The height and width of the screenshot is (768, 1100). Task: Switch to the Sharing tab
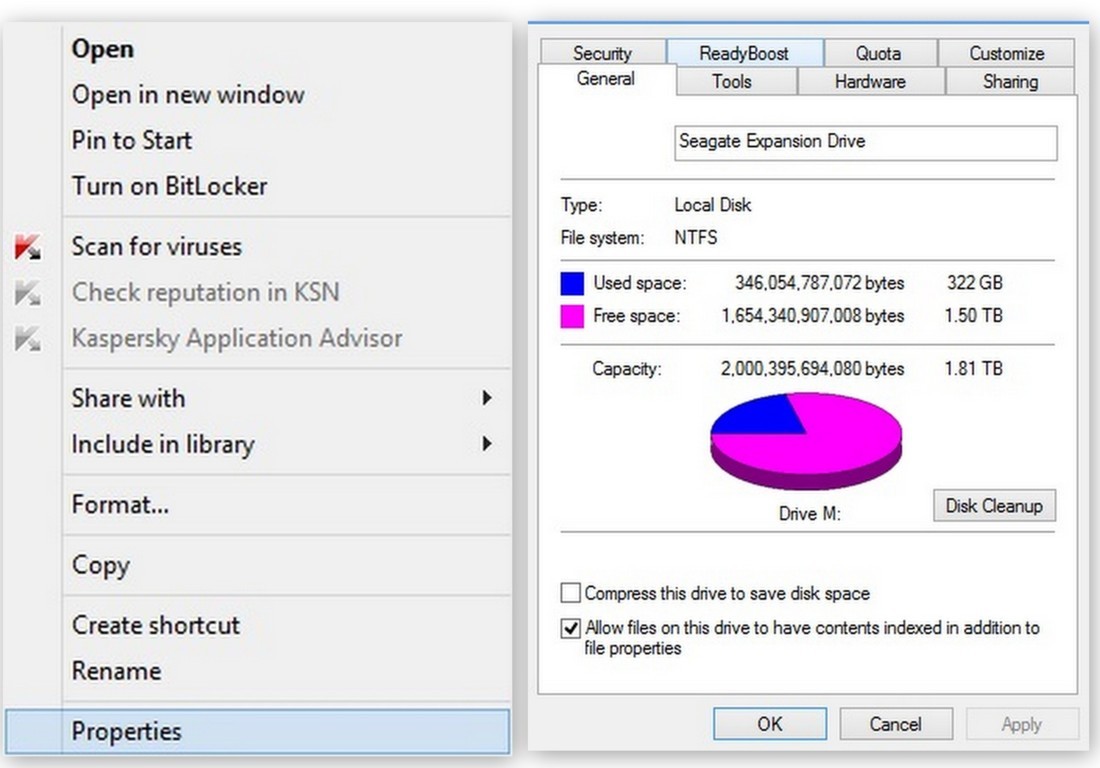click(1010, 81)
